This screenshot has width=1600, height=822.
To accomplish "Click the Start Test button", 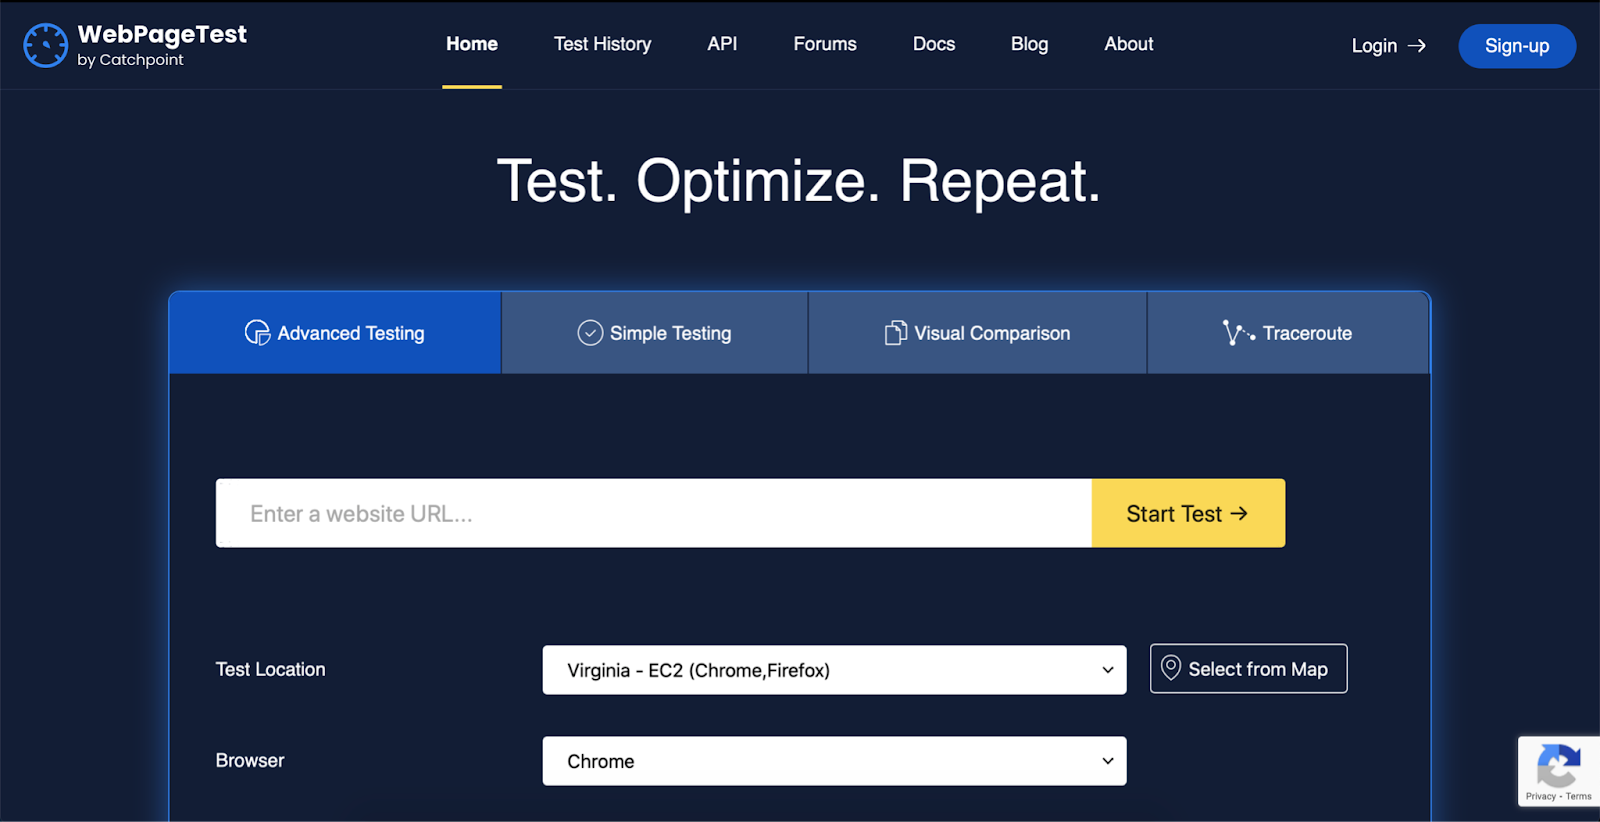I will pos(1188,513).
